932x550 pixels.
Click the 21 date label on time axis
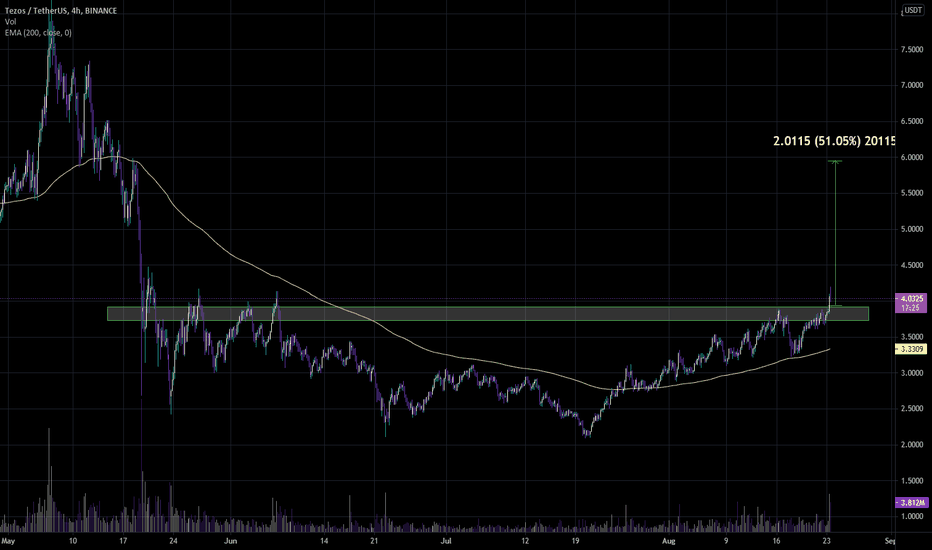coord(374,541)
